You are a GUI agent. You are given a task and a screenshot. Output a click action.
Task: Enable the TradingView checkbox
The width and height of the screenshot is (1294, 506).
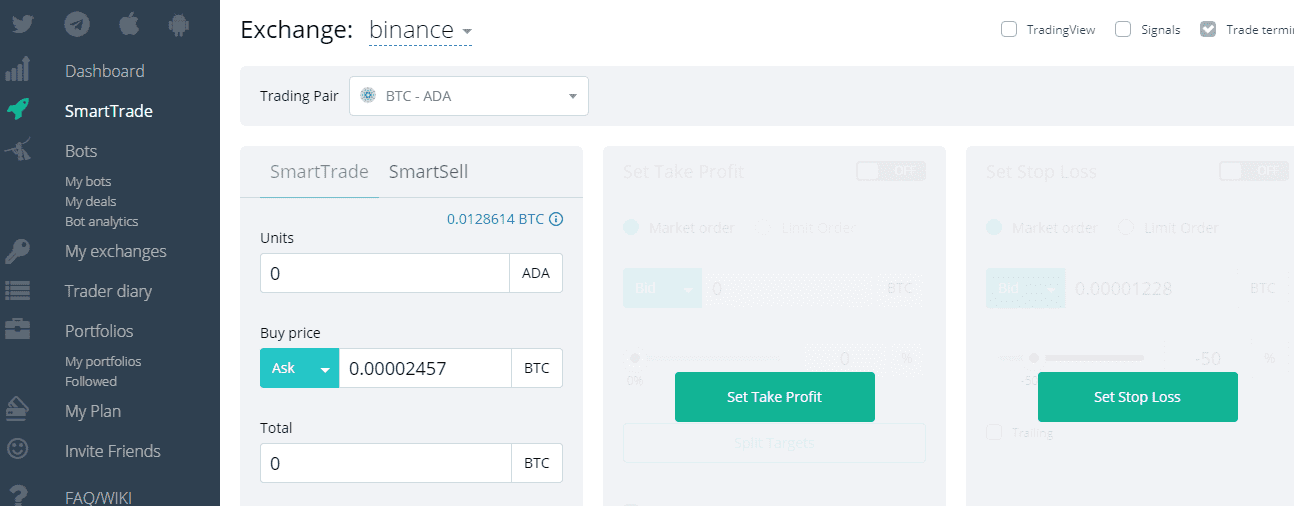(1009, 30)
